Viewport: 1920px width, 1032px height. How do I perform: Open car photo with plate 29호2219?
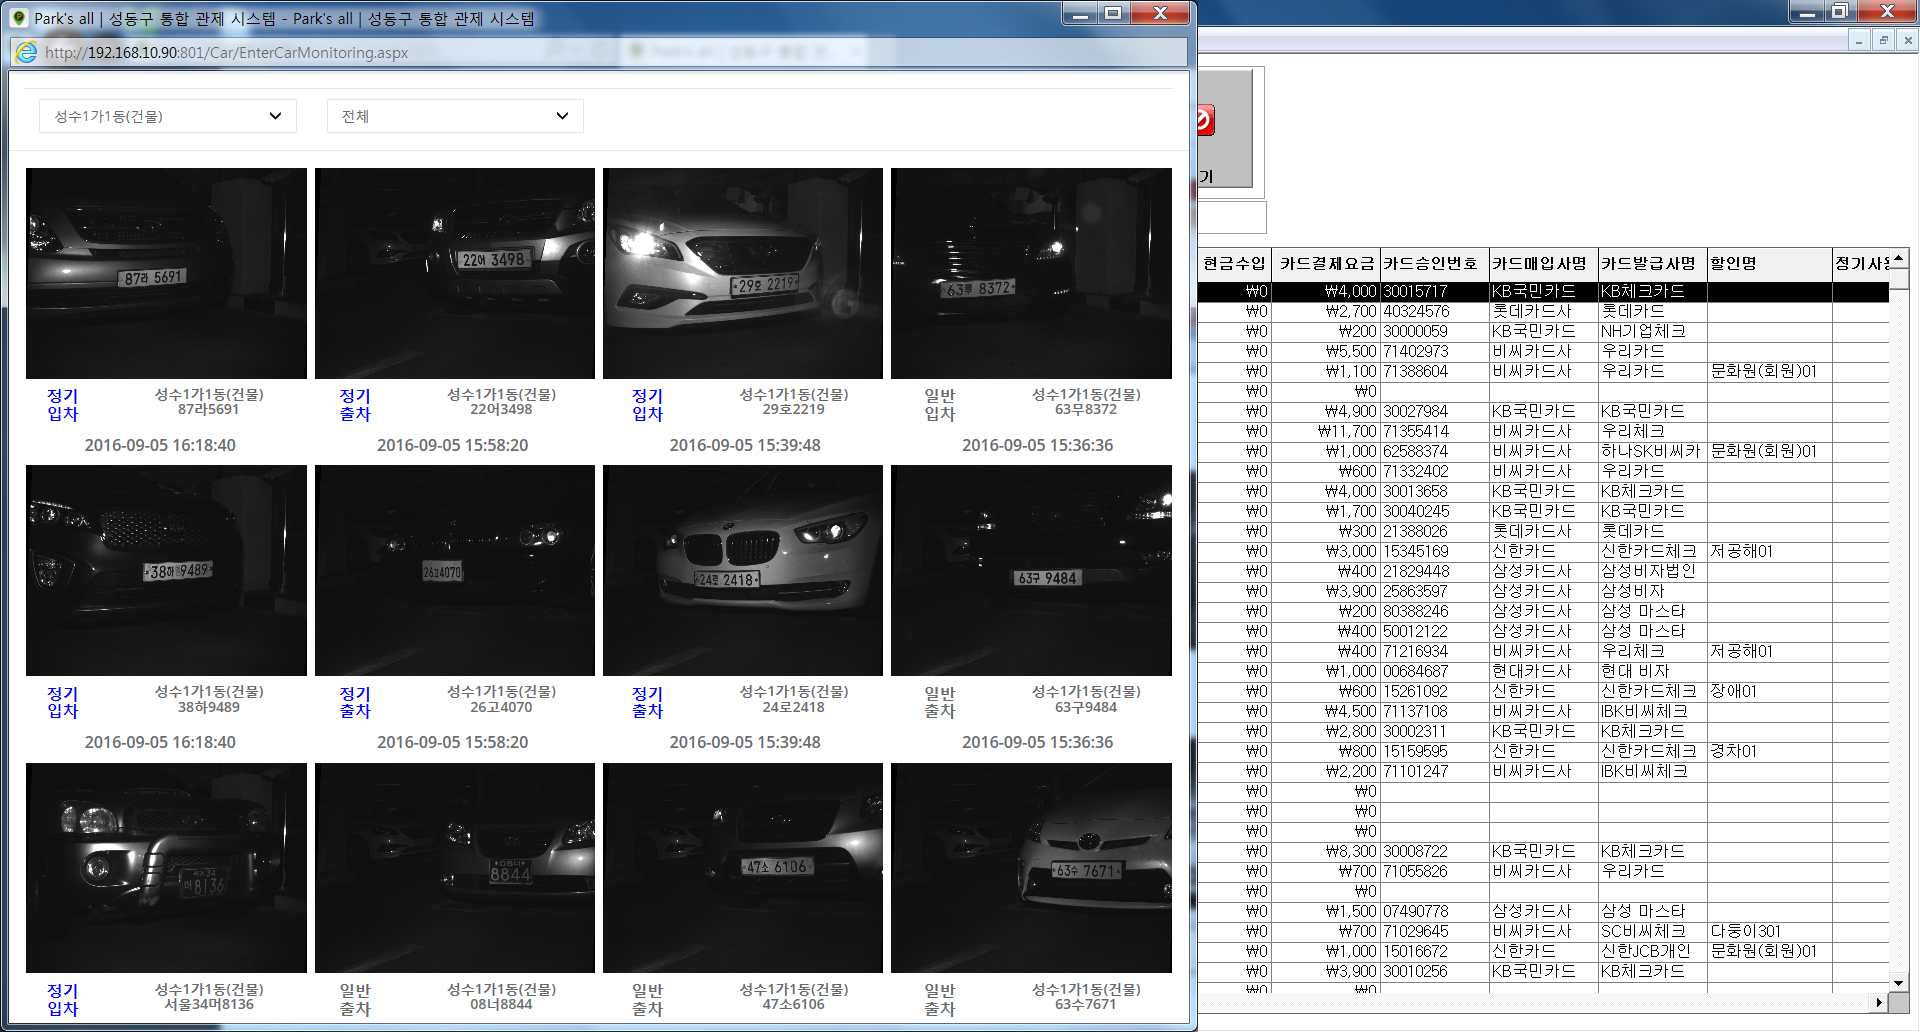click(743, 273)
